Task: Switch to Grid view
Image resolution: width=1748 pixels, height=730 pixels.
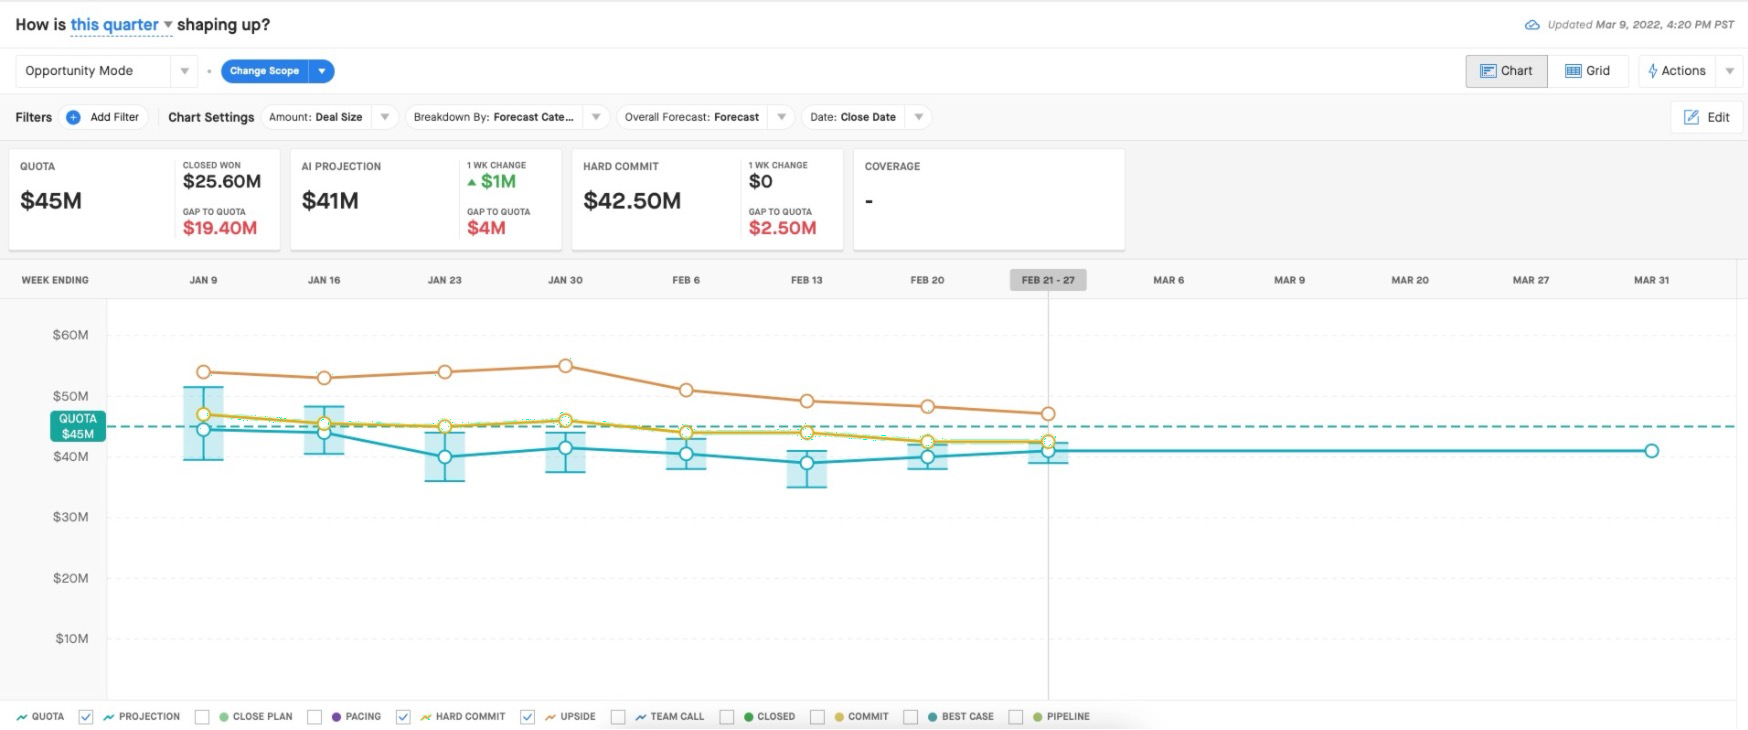Action: (x=1588, y=71)
